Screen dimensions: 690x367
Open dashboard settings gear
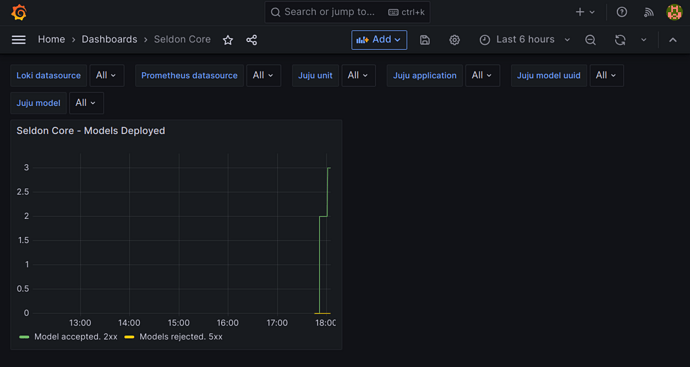454,40
